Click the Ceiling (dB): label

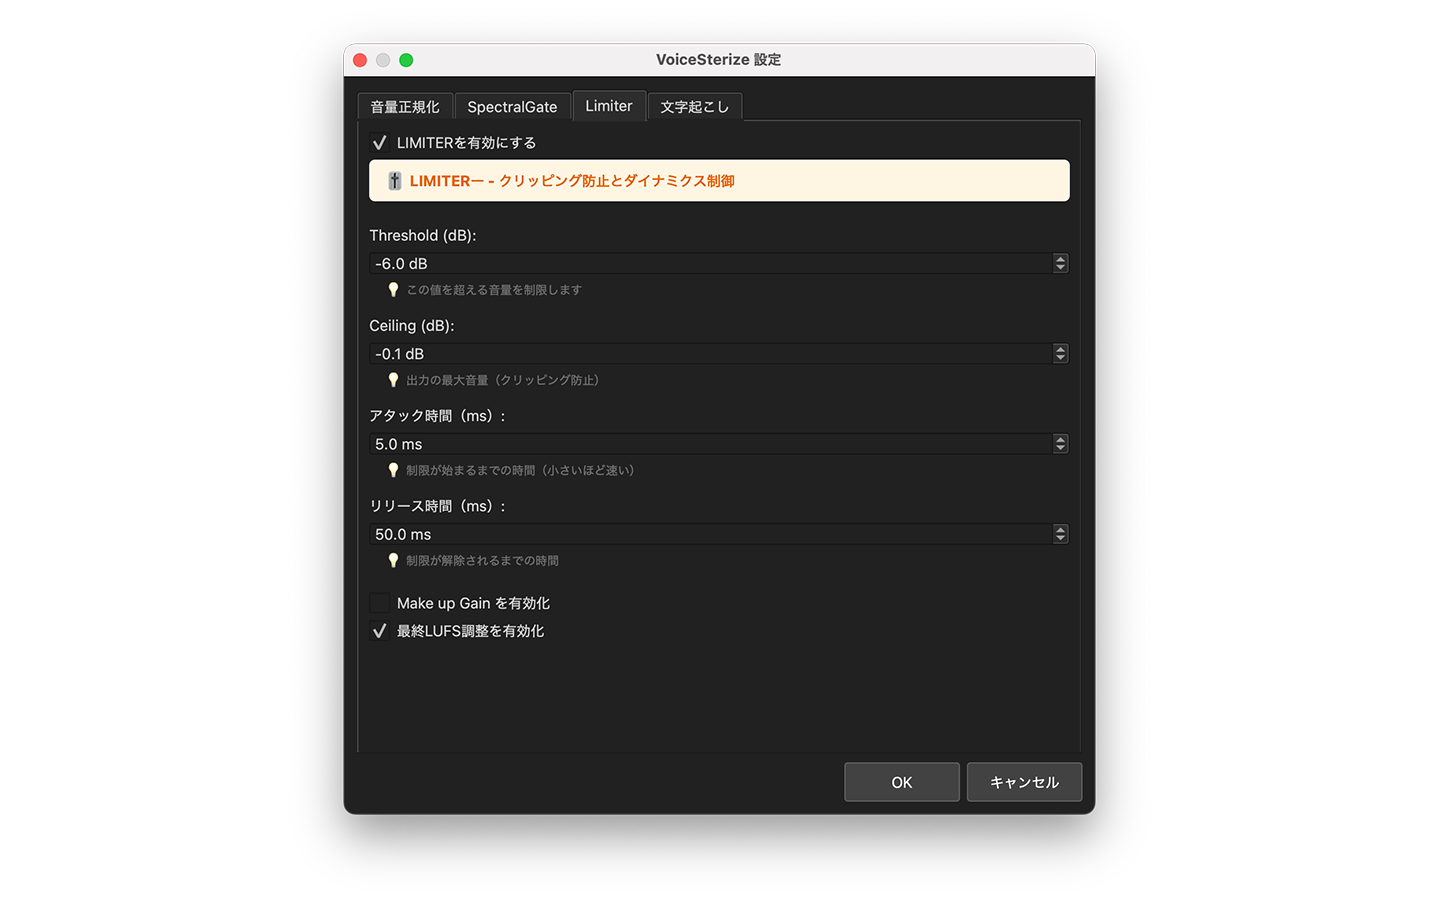click(x=412, y=325)
